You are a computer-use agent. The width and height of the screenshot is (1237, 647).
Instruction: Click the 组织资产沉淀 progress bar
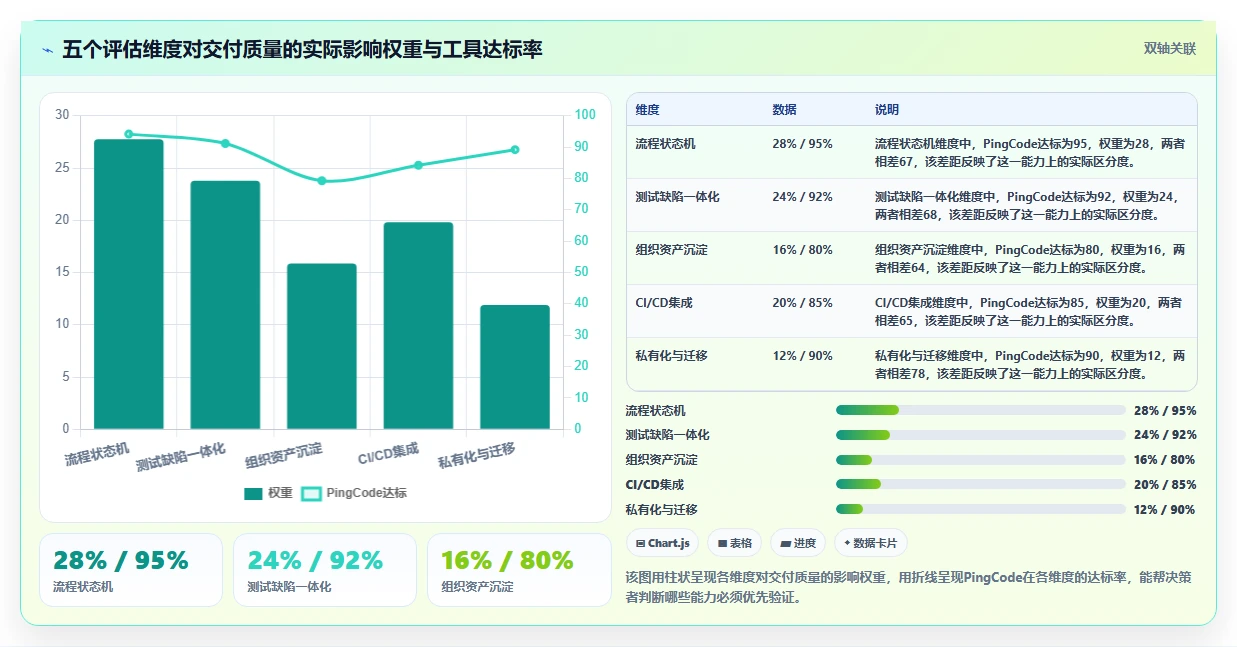tap(981, 460)
